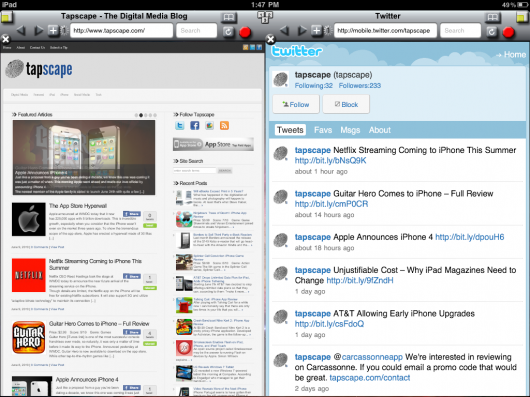Go forward in the Tapscape pane
The image size is (530, 397).
click(x=38, y=31)
